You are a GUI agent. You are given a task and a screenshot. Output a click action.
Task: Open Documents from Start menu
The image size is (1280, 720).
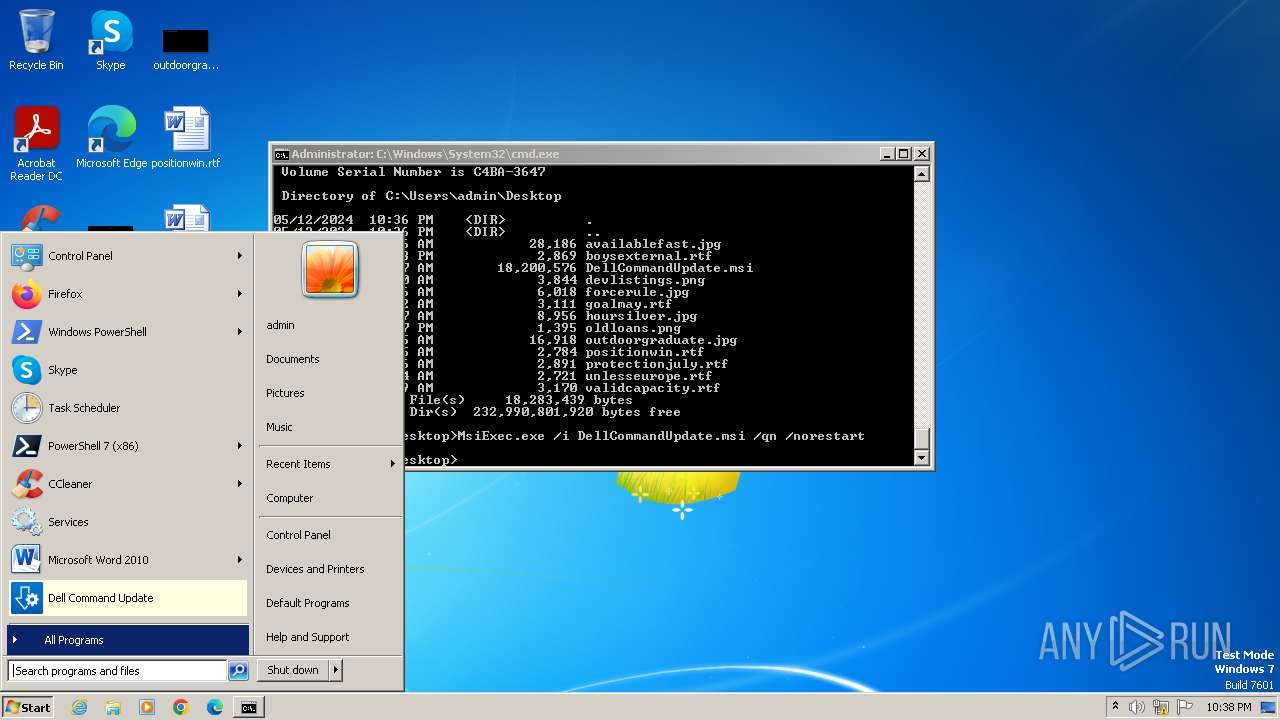pos(293,359)
